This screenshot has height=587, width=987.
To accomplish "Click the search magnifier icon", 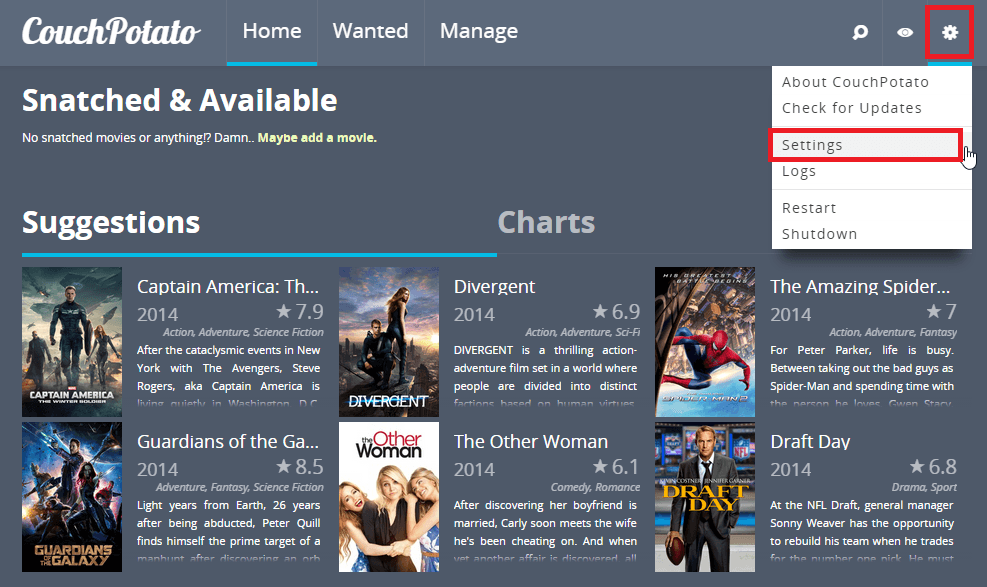I will point(860,33).
